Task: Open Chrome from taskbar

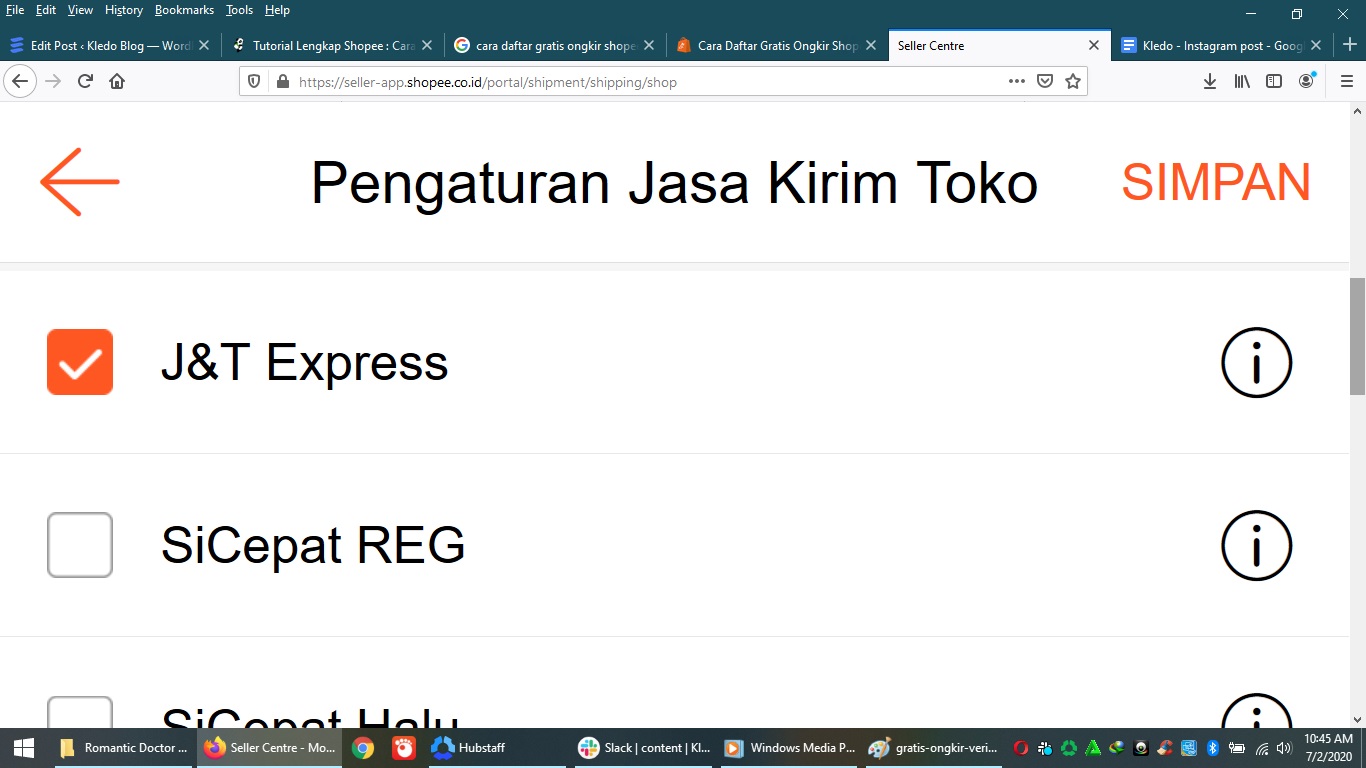Action: 363,748
